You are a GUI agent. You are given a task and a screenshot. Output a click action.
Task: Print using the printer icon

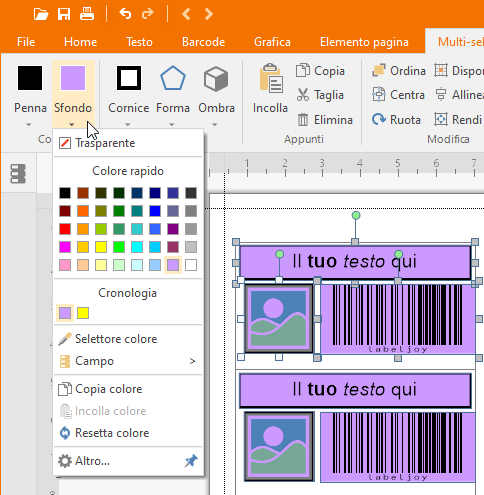[87, 14]
